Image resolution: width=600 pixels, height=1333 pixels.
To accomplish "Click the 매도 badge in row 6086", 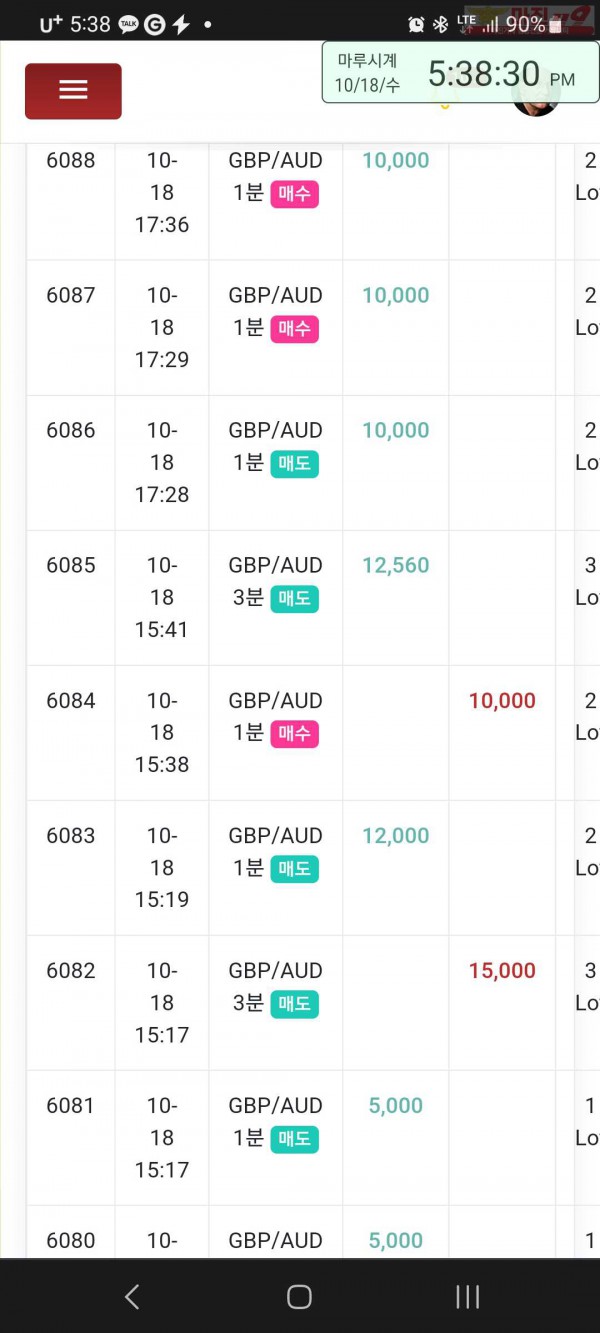I will coord(294,464).
